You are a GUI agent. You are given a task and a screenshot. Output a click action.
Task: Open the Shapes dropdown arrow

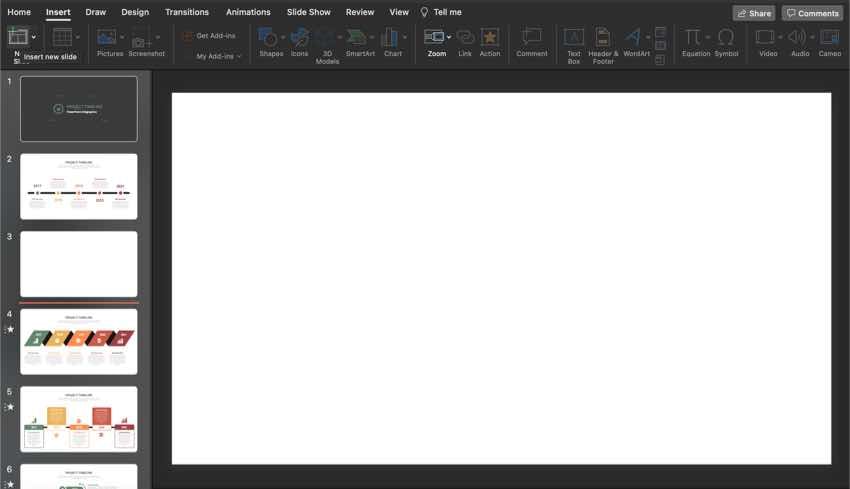pos(283,37)
